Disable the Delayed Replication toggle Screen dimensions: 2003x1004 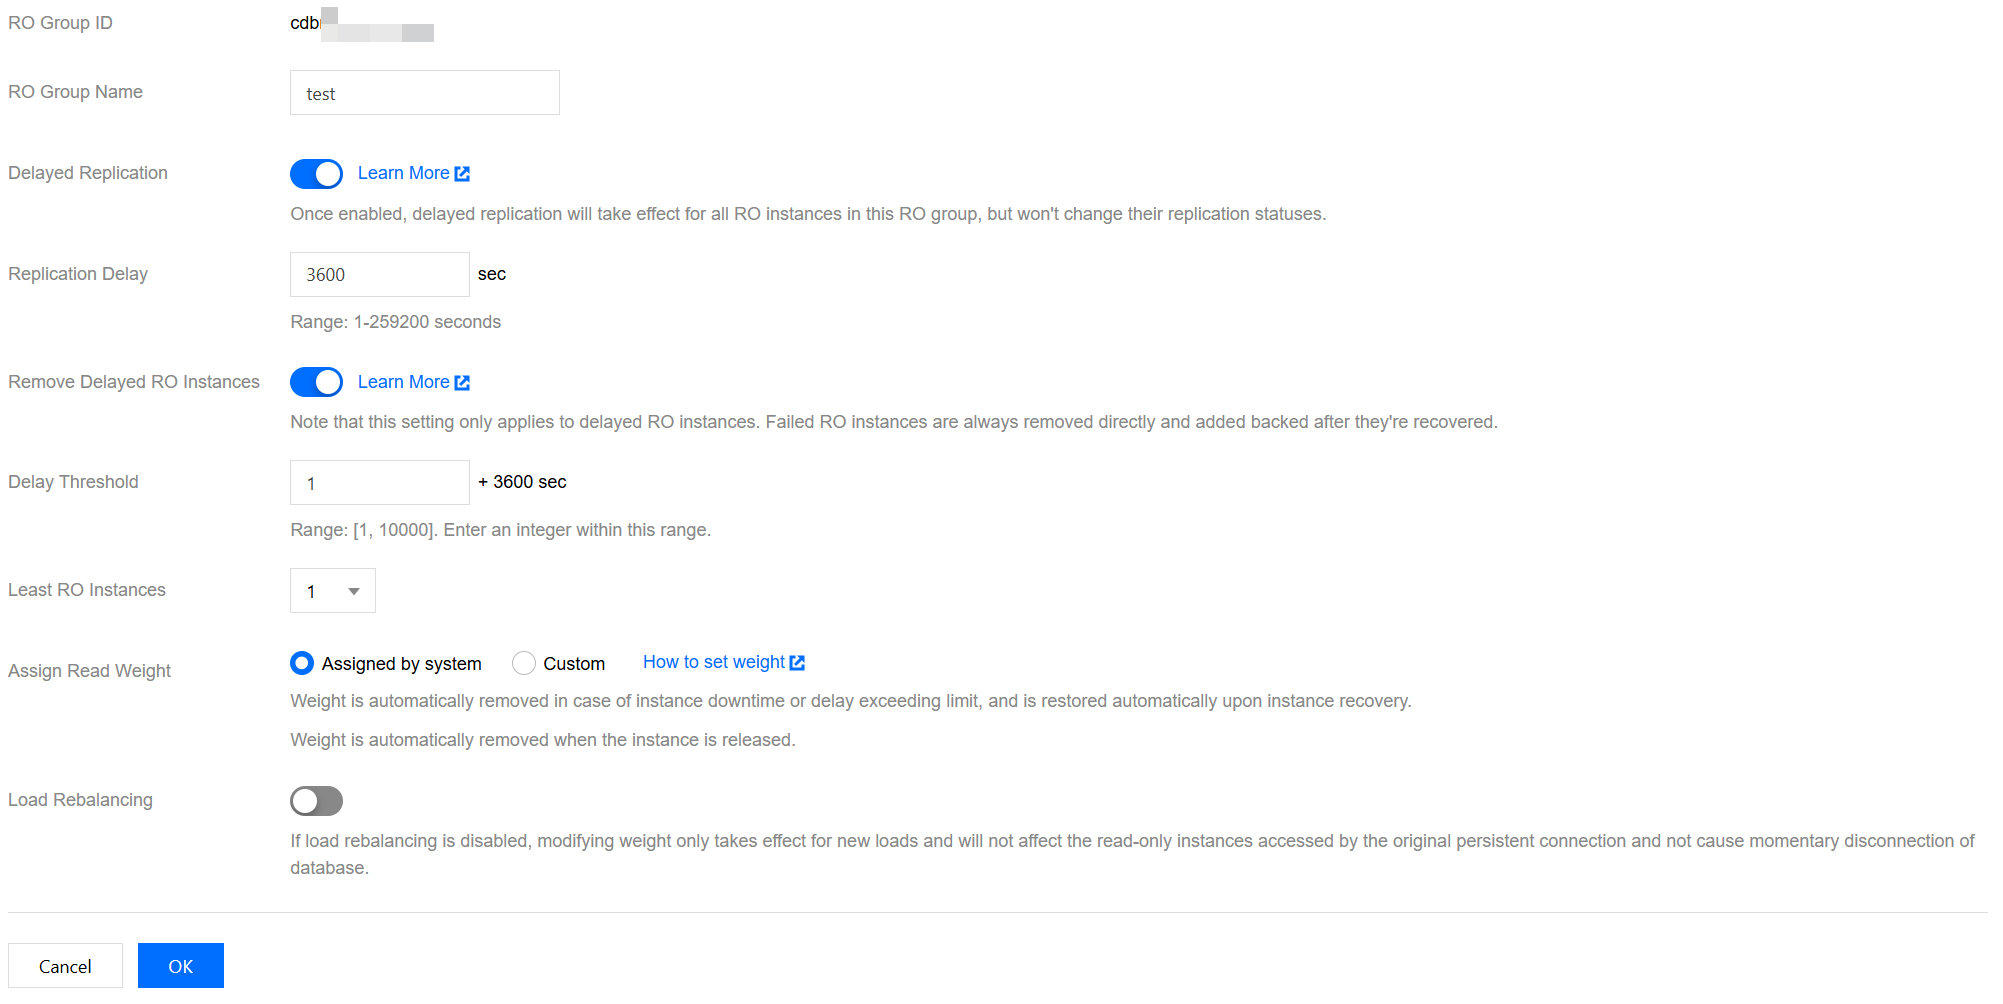[316, 174]
